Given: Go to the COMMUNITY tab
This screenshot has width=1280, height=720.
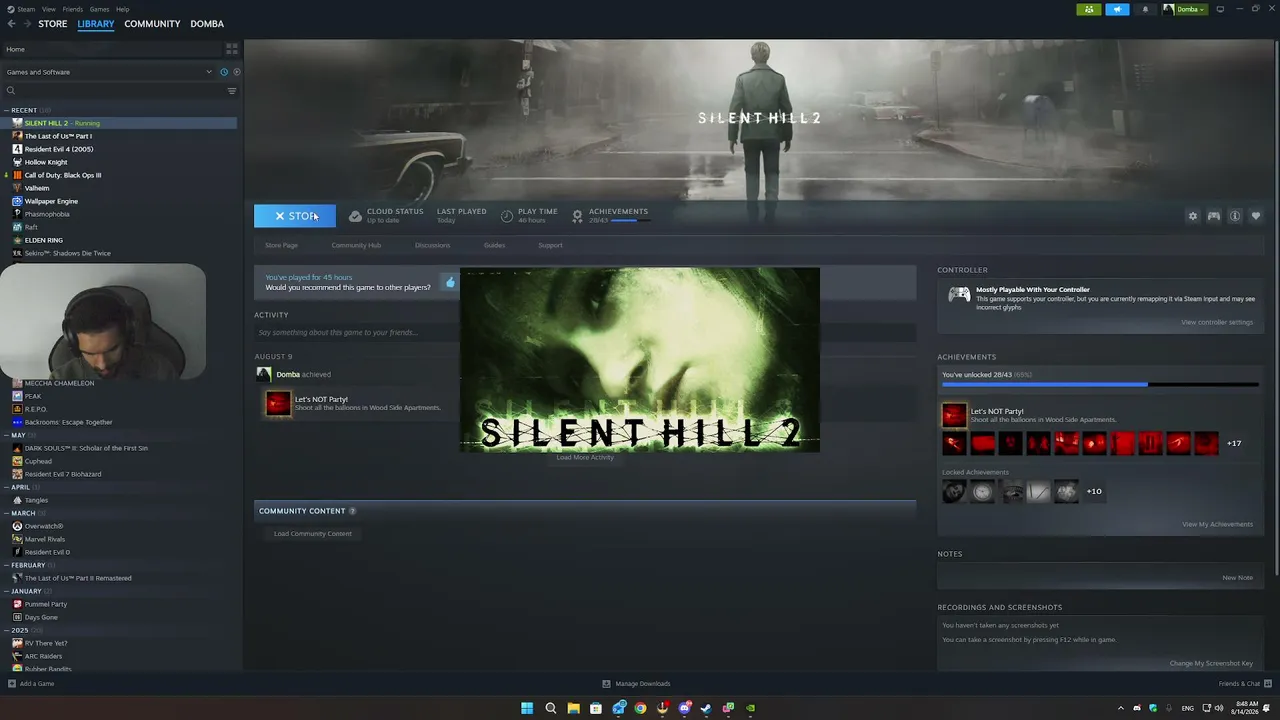Looking at the screenshot, I should [152, 24].
